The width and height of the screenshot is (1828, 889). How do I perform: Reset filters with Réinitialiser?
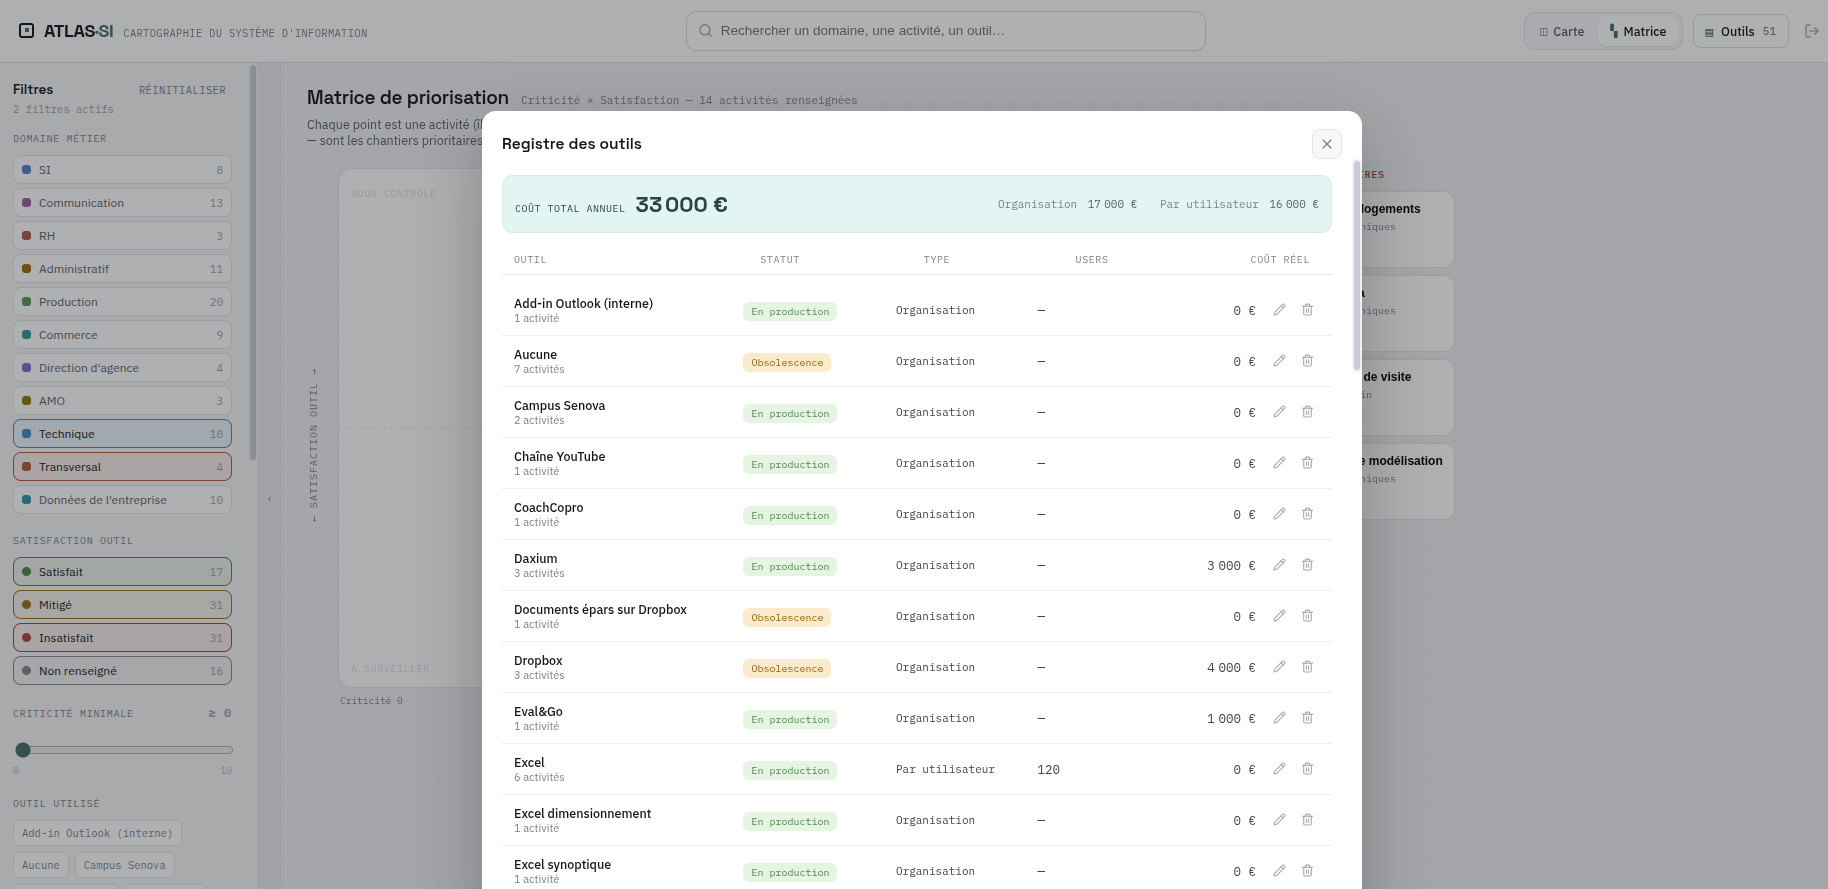(182, 90)
